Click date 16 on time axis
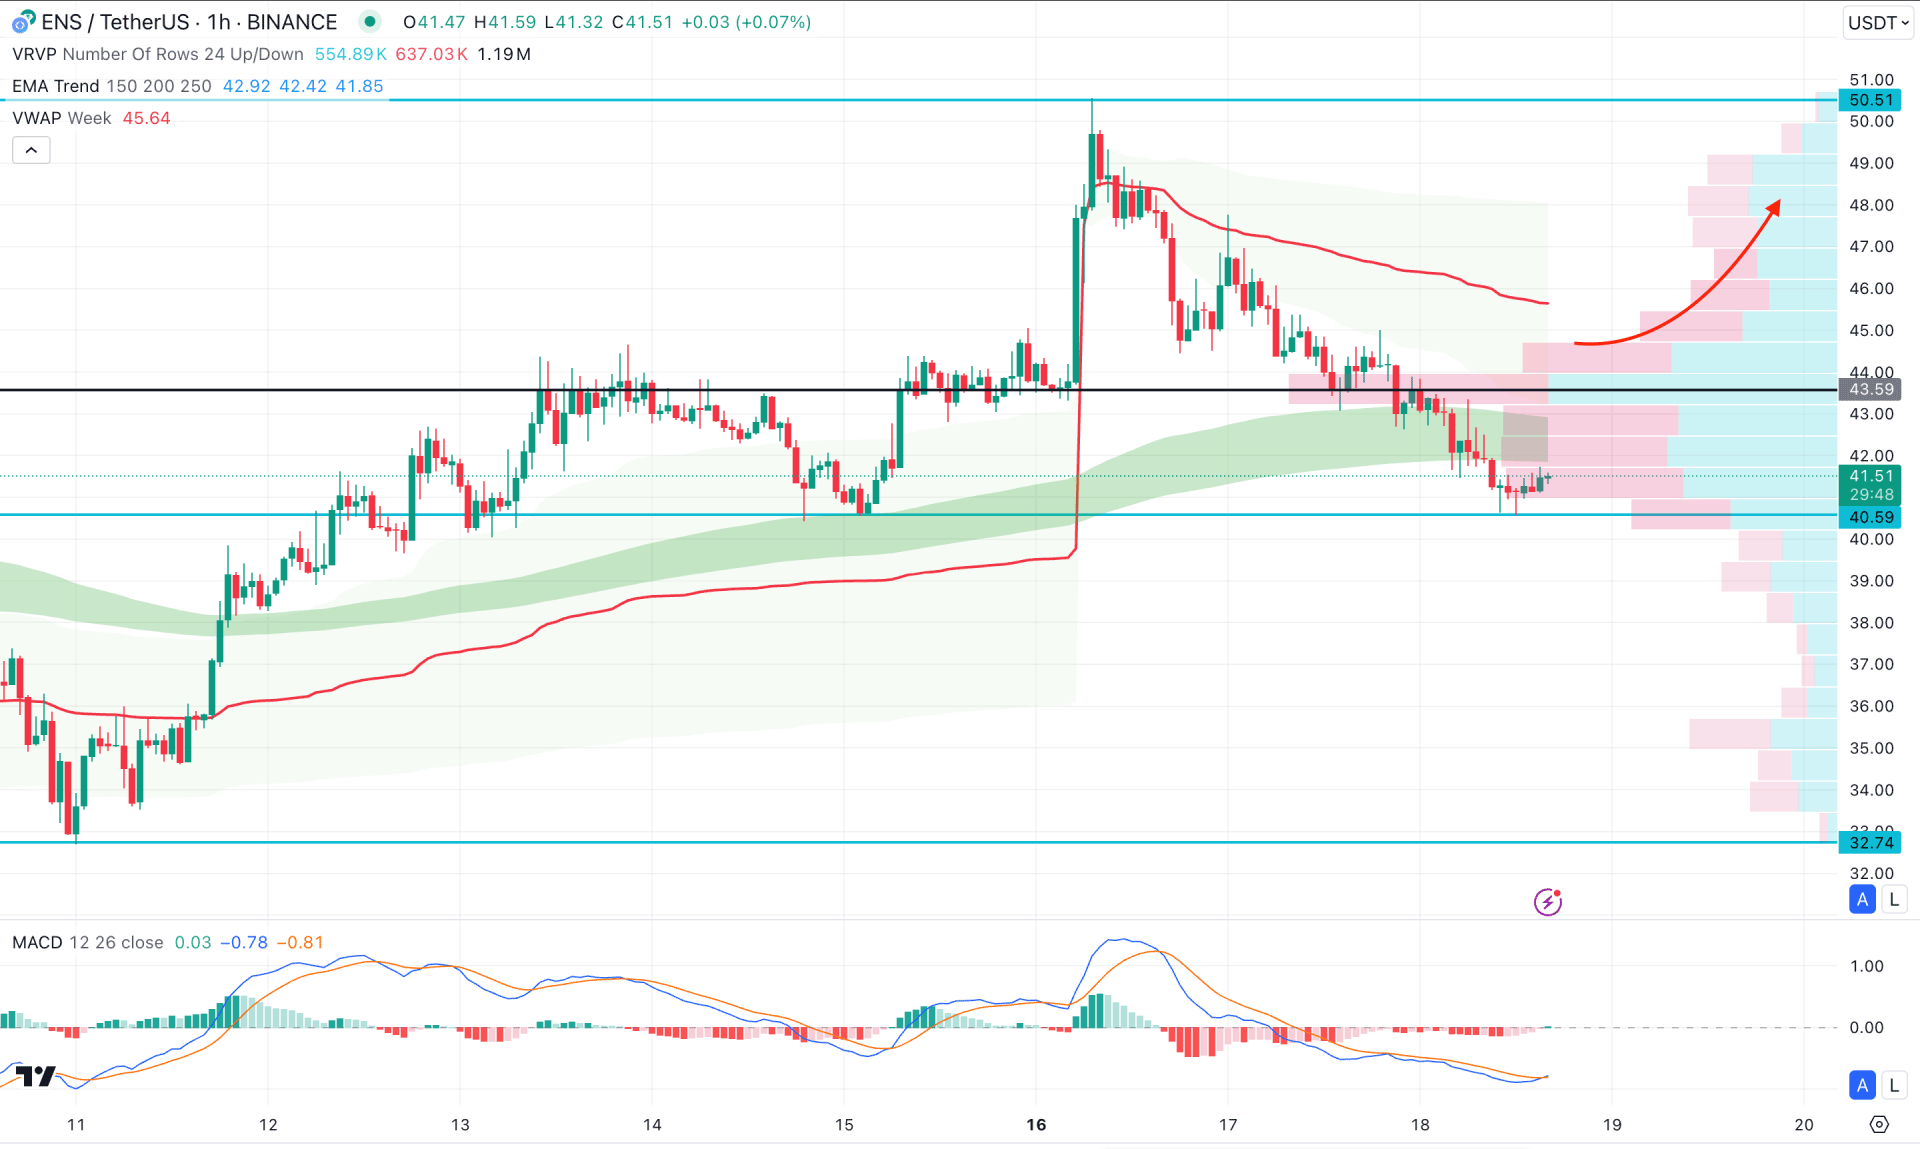 pyautogui.click(x=1036, y=1124)
